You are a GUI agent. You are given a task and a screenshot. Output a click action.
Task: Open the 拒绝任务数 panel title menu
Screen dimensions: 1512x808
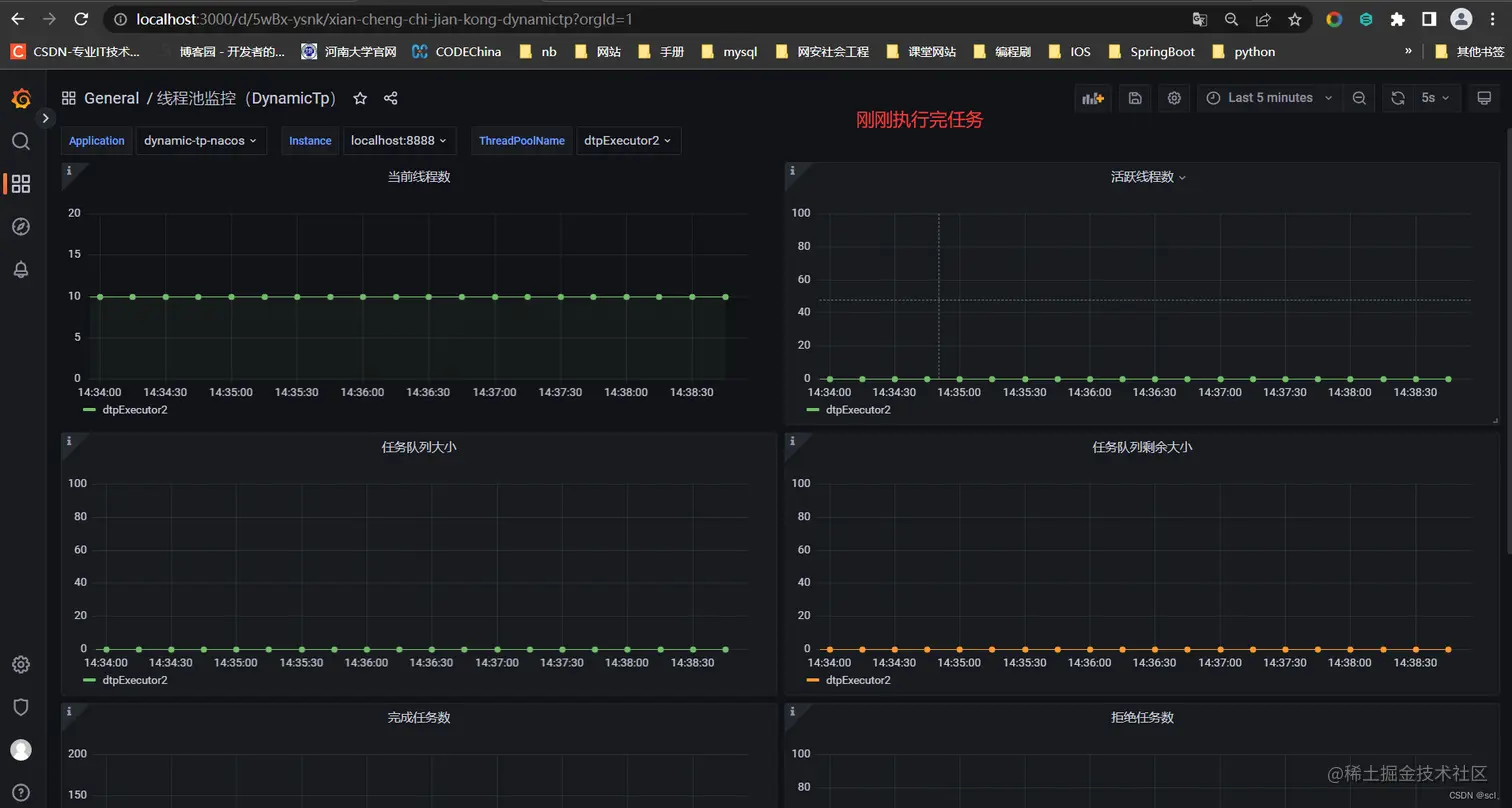1142,717
